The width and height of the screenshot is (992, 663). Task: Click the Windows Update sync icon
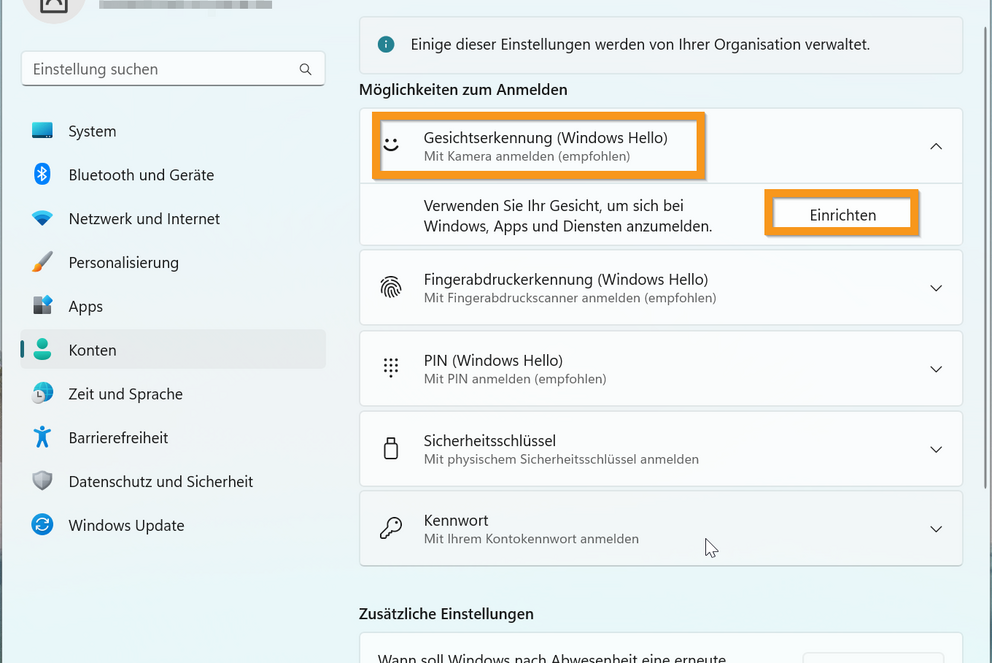coord(42,525)
